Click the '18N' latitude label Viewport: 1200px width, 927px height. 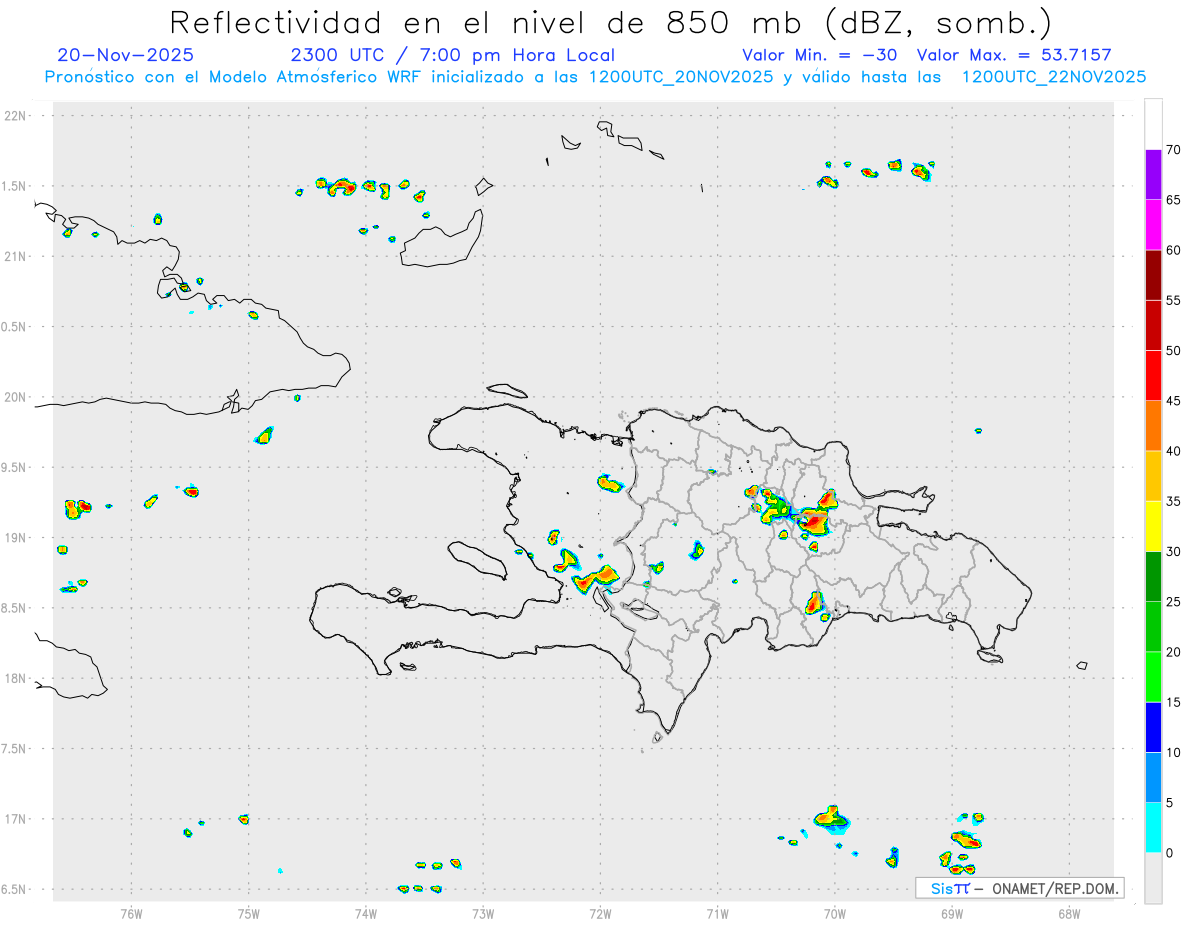pyautogui.click(x=17, y=679)
